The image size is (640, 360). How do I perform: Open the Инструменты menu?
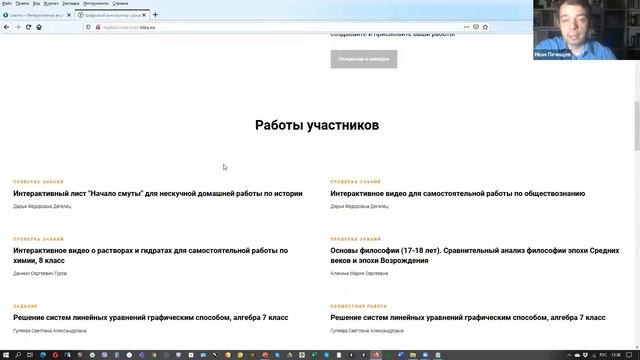(x=96, y=3)
